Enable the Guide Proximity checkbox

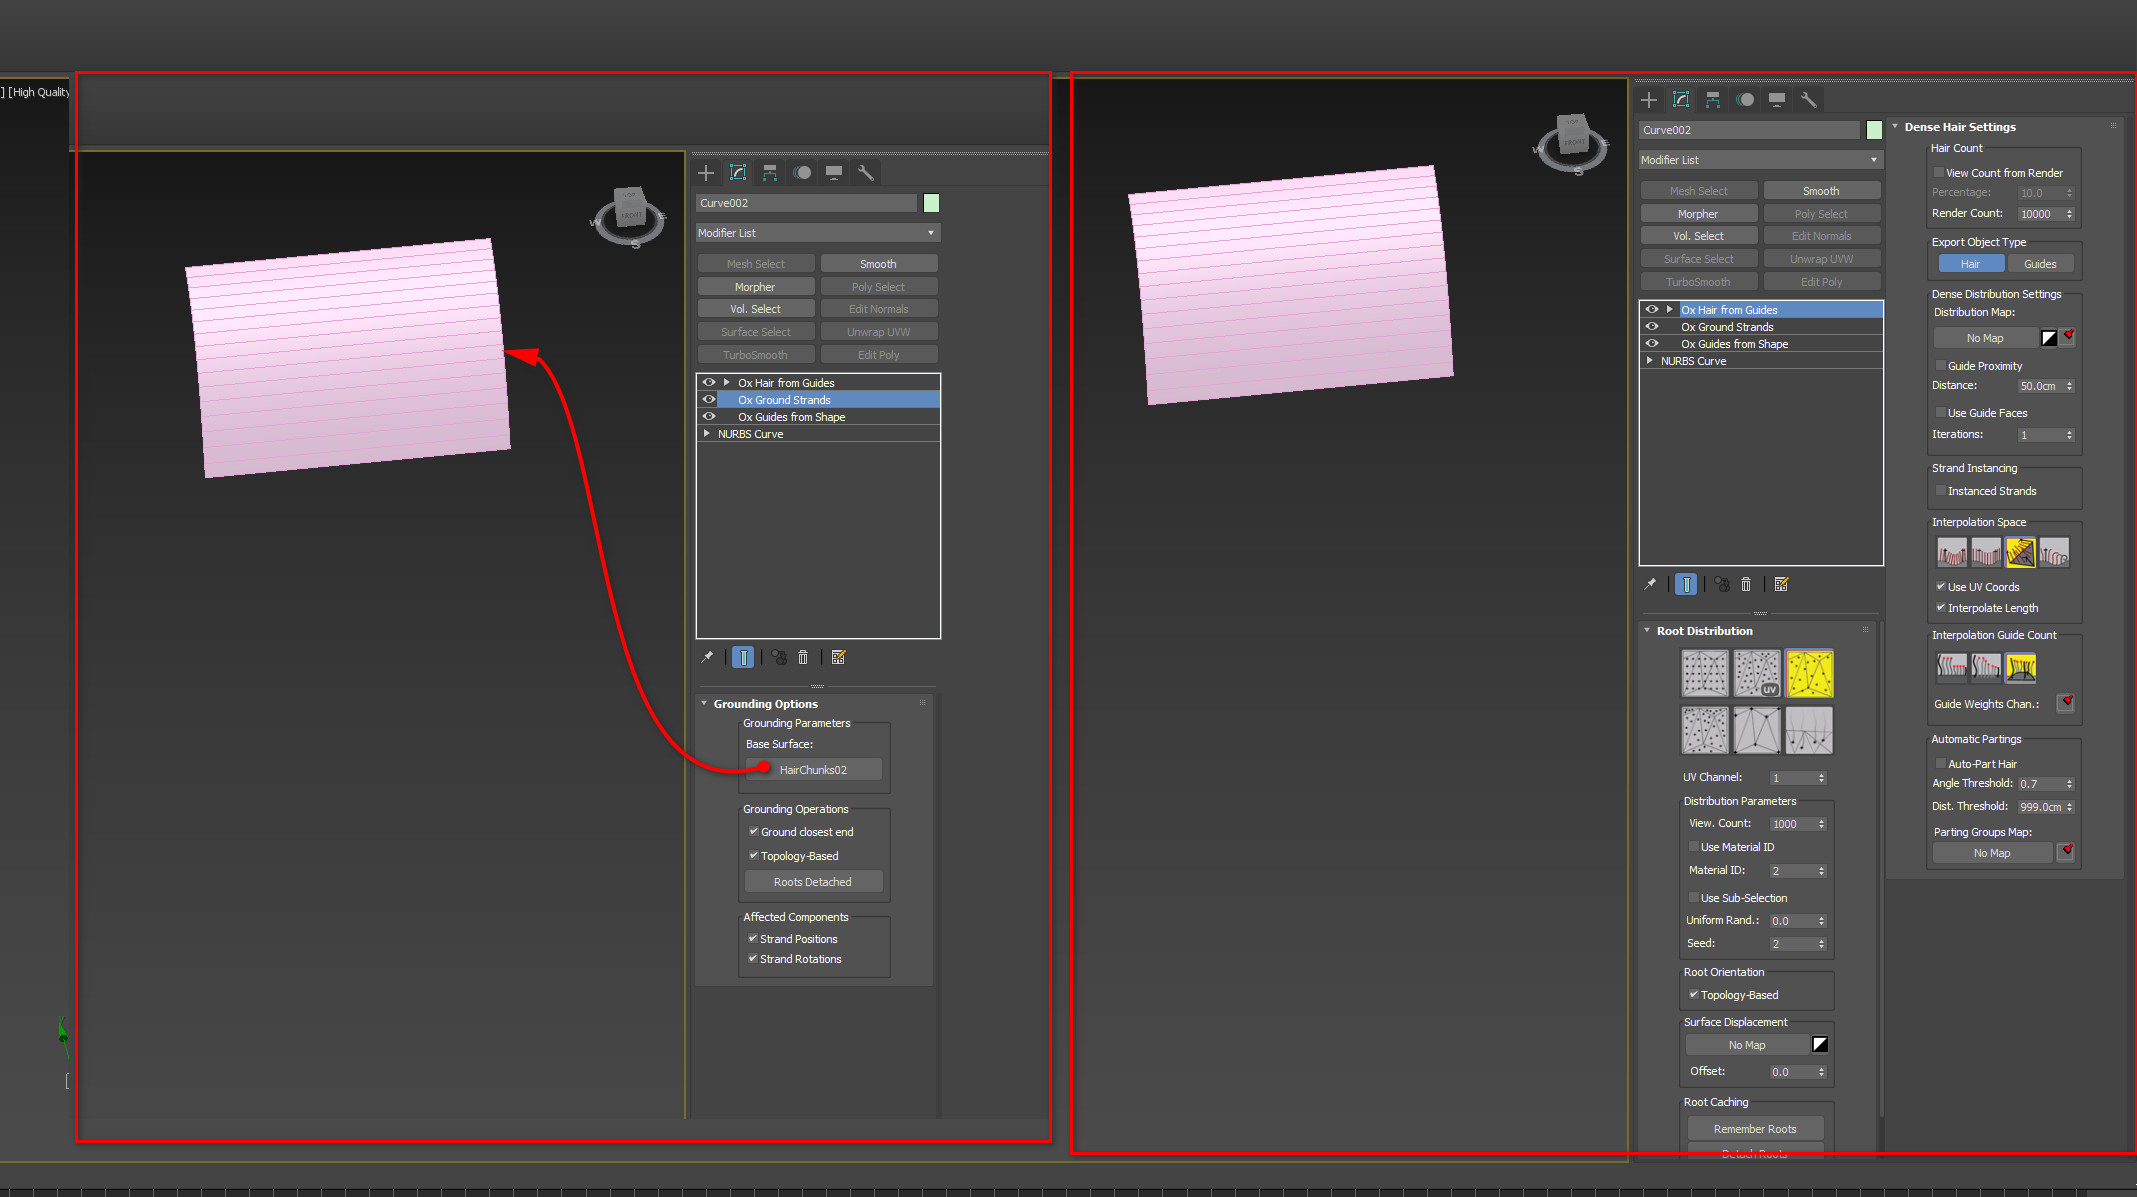coord(1940,366)
